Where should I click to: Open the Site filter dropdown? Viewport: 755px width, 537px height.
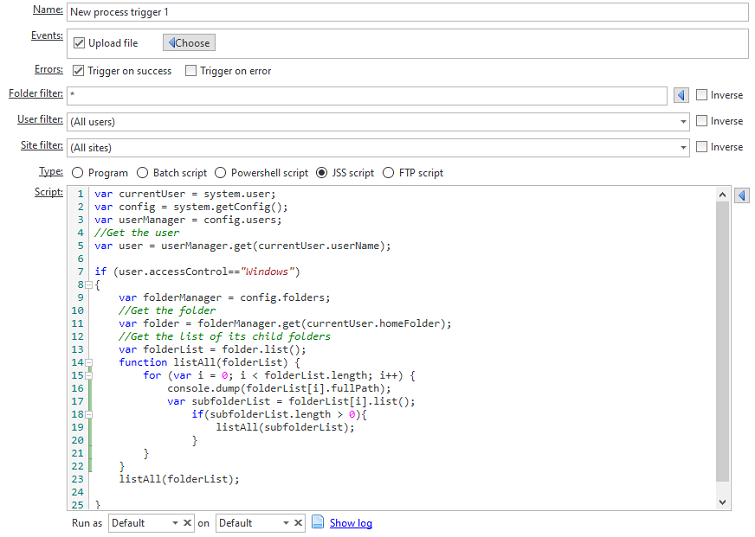(683, 147)
